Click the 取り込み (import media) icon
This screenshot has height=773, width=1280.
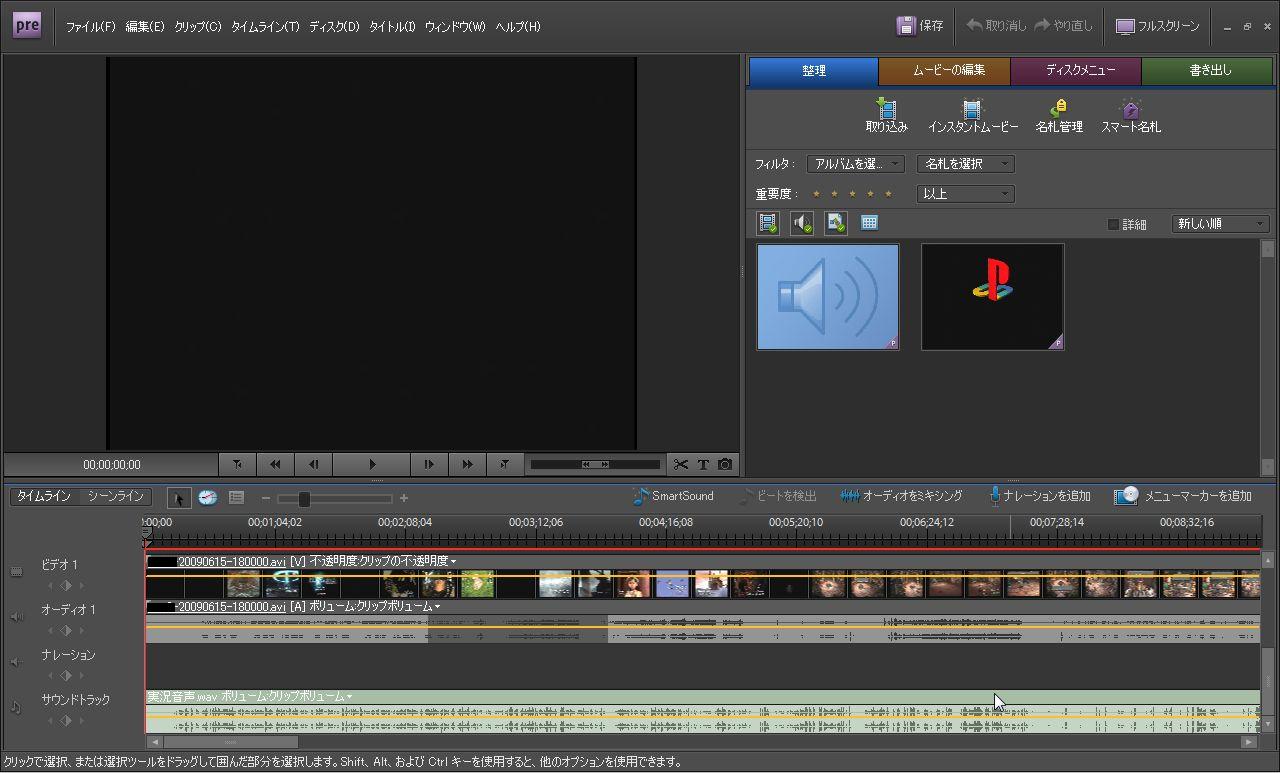pos(886,109)
